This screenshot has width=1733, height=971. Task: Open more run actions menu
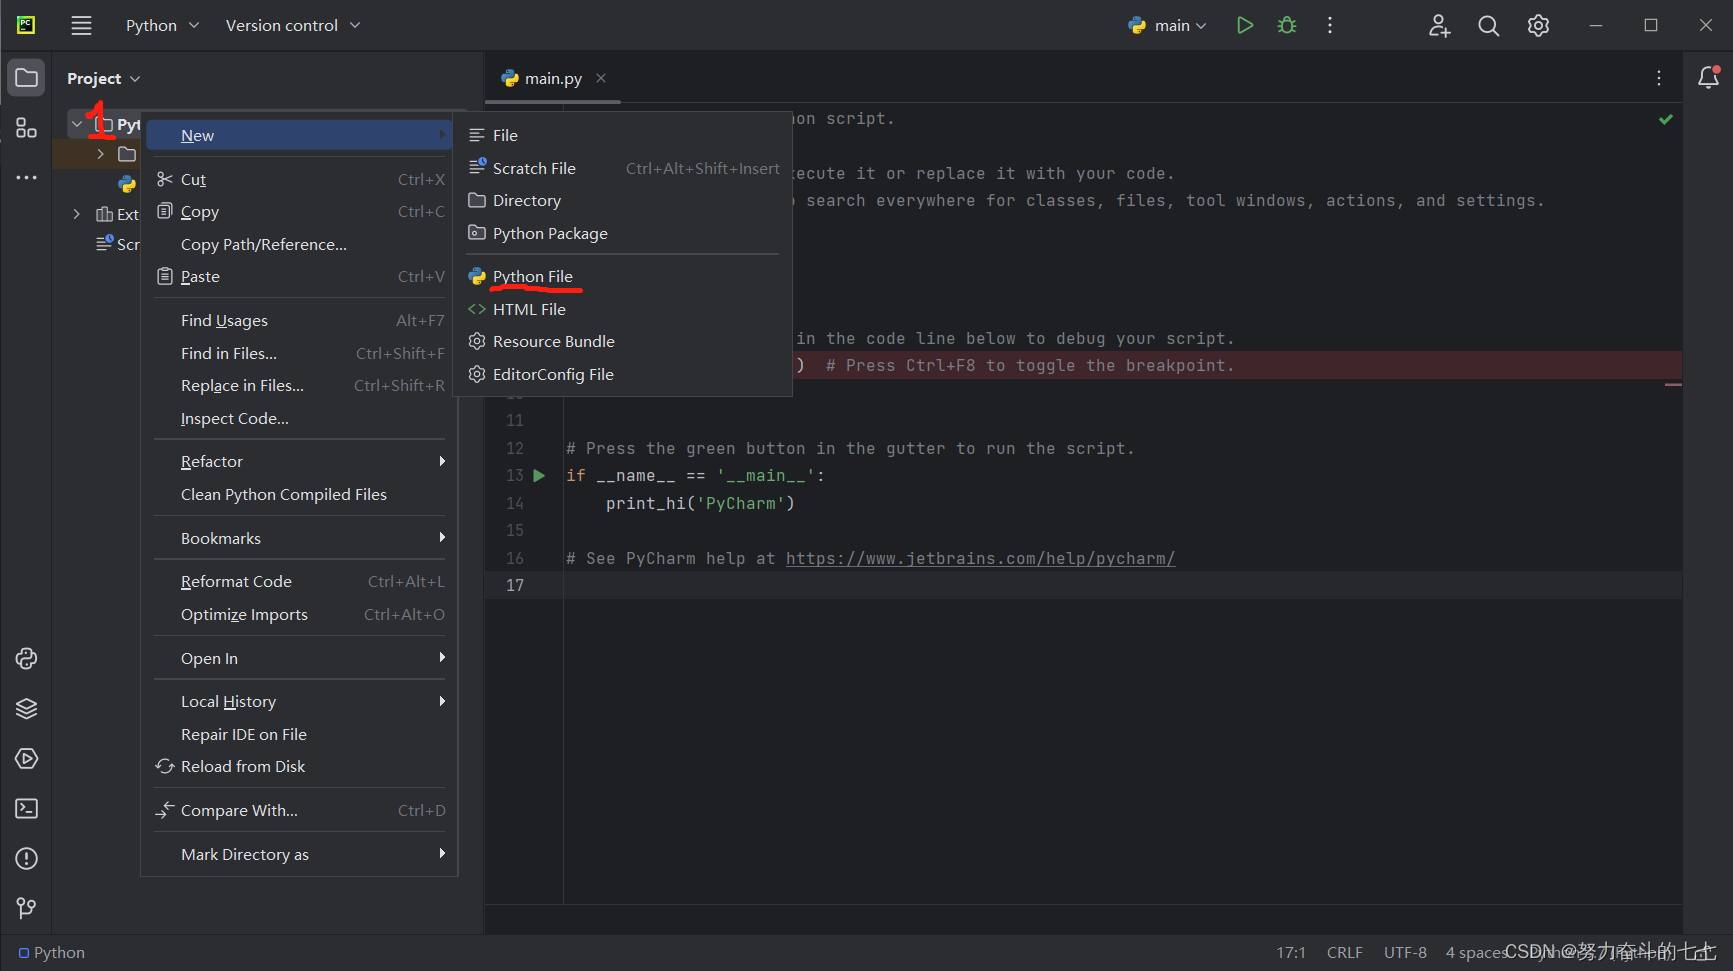(x=1330, y=25)
